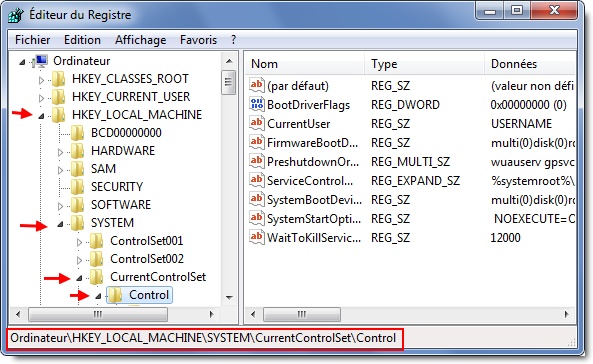Click the Ordinateur computer icon
This screenshot has height=364, width=593.
pyautogui.click(x=40, y=61)
